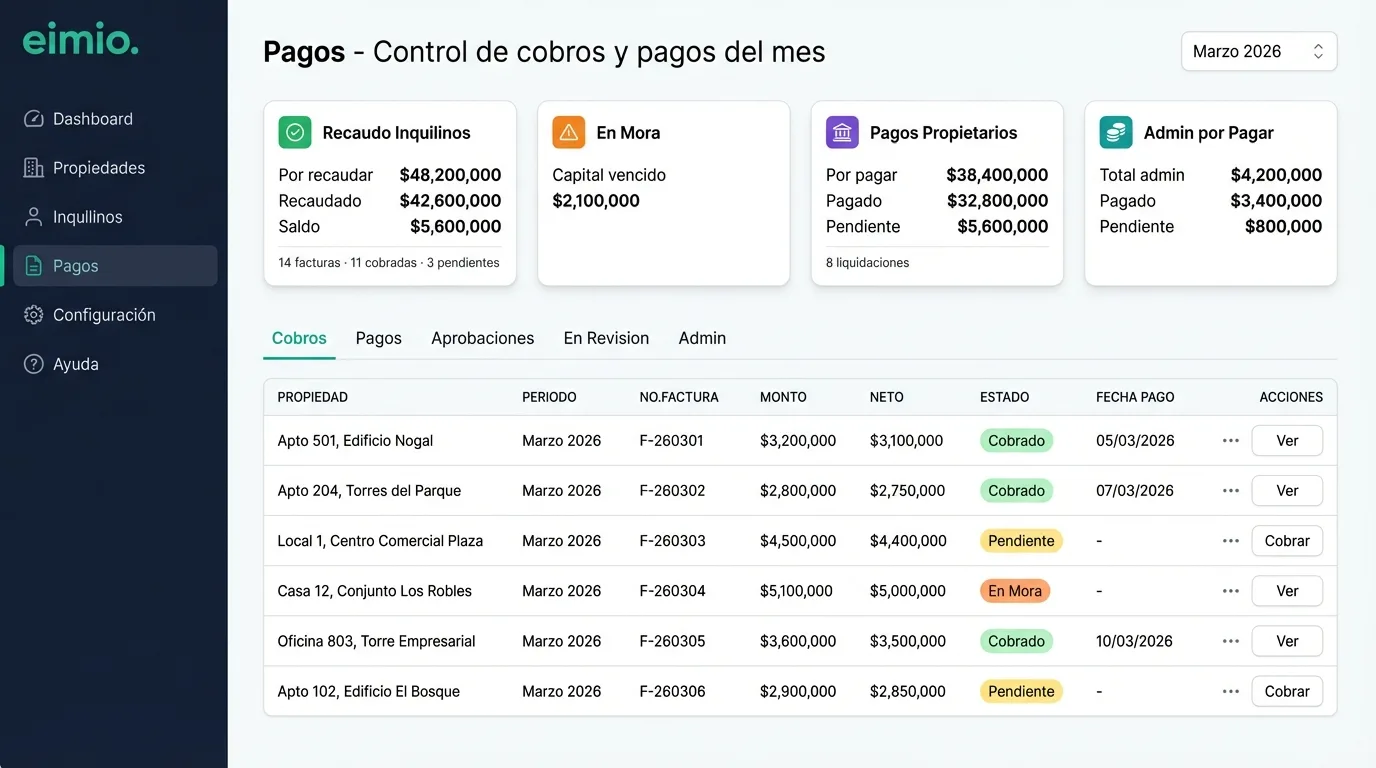The height and width of the screenshot is (768, 1376).
Task: Click Cobrar for Local 1, Centro Comercial Plaza
Action: point(1286,540)
